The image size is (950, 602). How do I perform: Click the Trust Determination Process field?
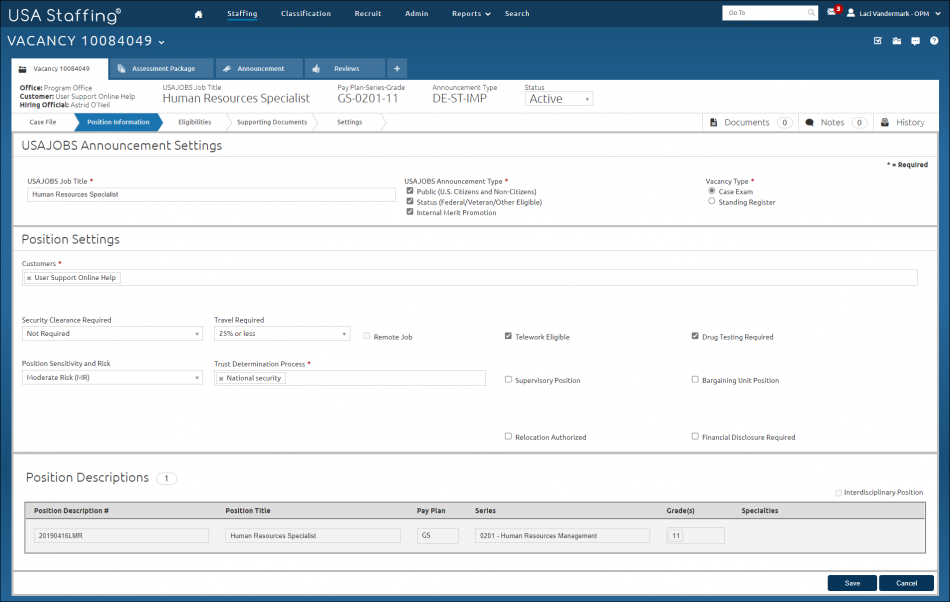(350, 378)
